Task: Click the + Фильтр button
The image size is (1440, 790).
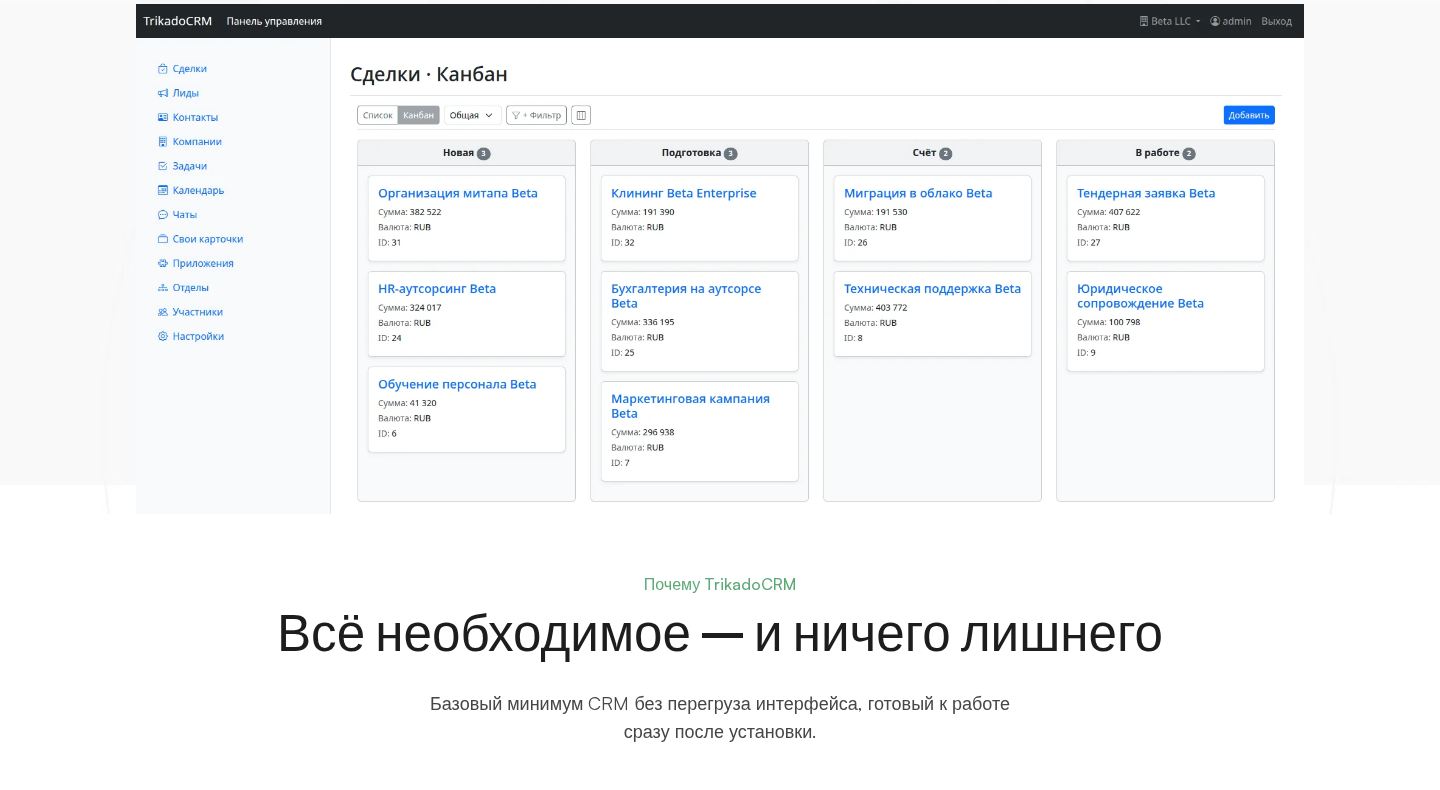Action: click(x=536, y=115)
